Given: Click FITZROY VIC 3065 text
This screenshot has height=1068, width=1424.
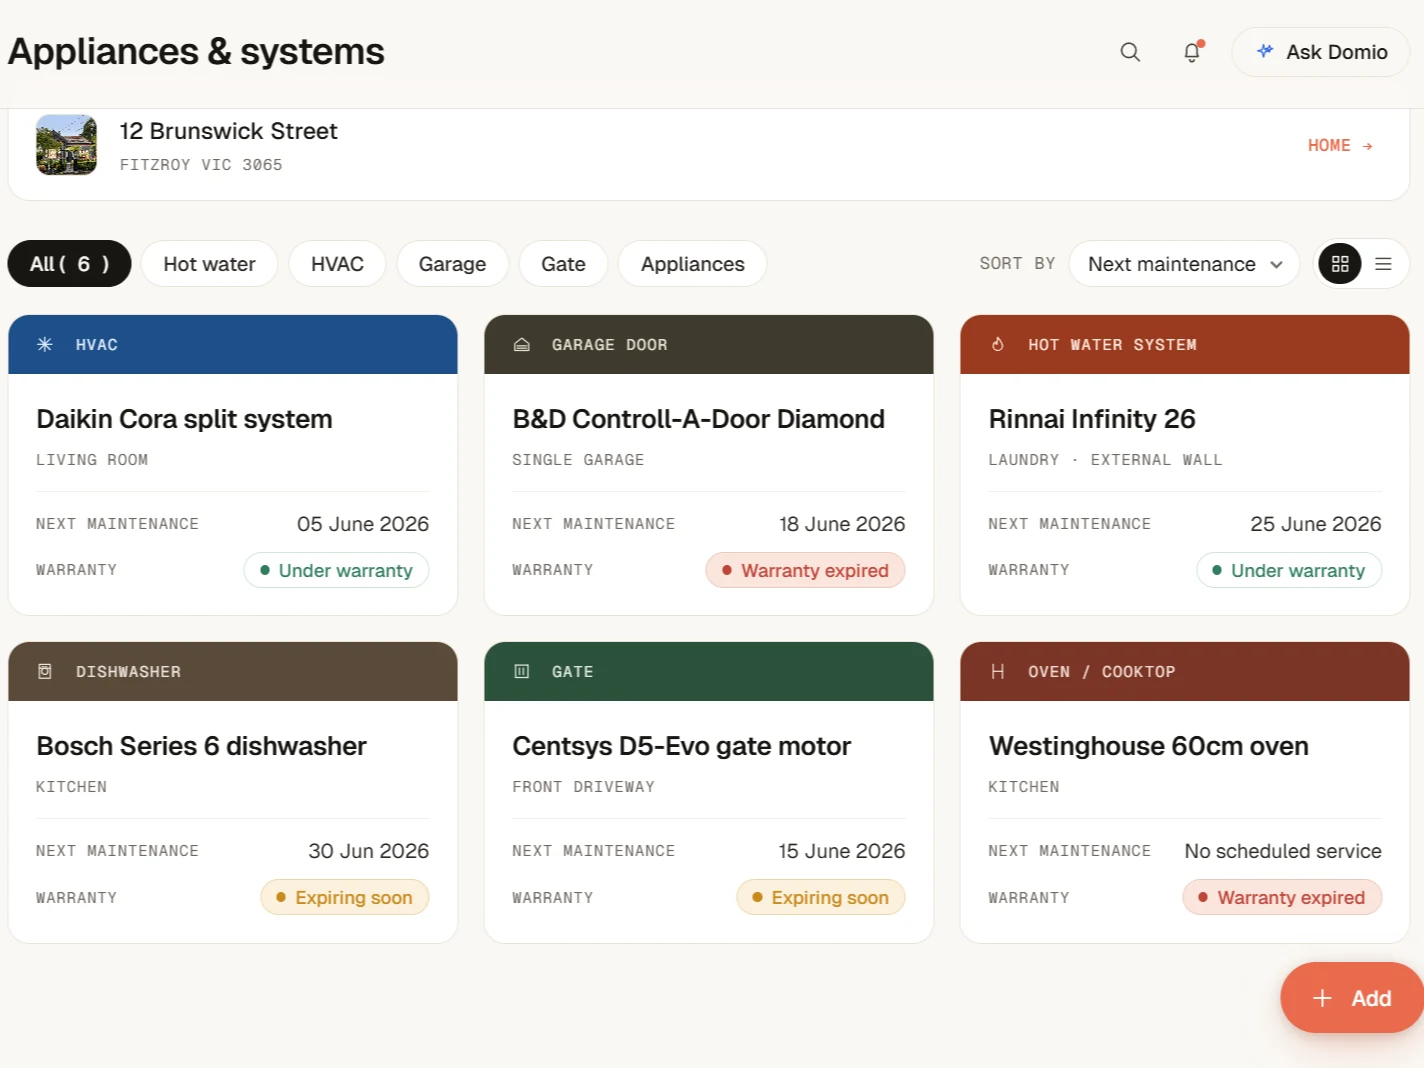Looking at the screenshot, I should pyautogui.click(x=201, y=165).
